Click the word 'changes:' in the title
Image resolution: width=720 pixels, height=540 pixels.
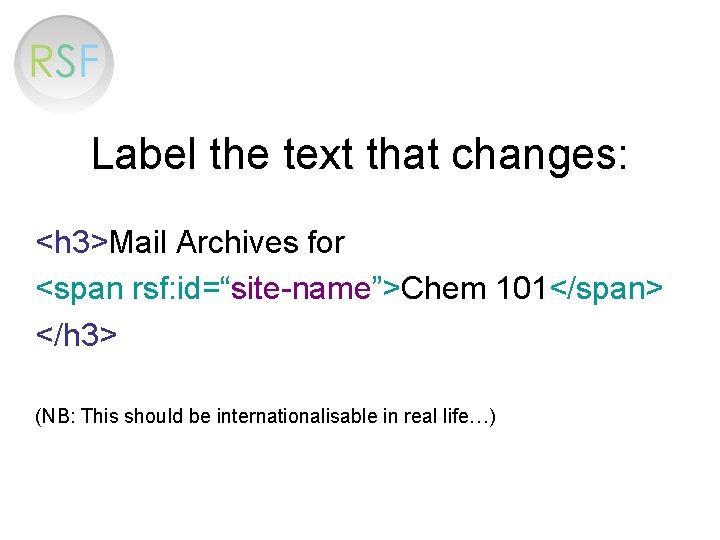pos(539,156)
